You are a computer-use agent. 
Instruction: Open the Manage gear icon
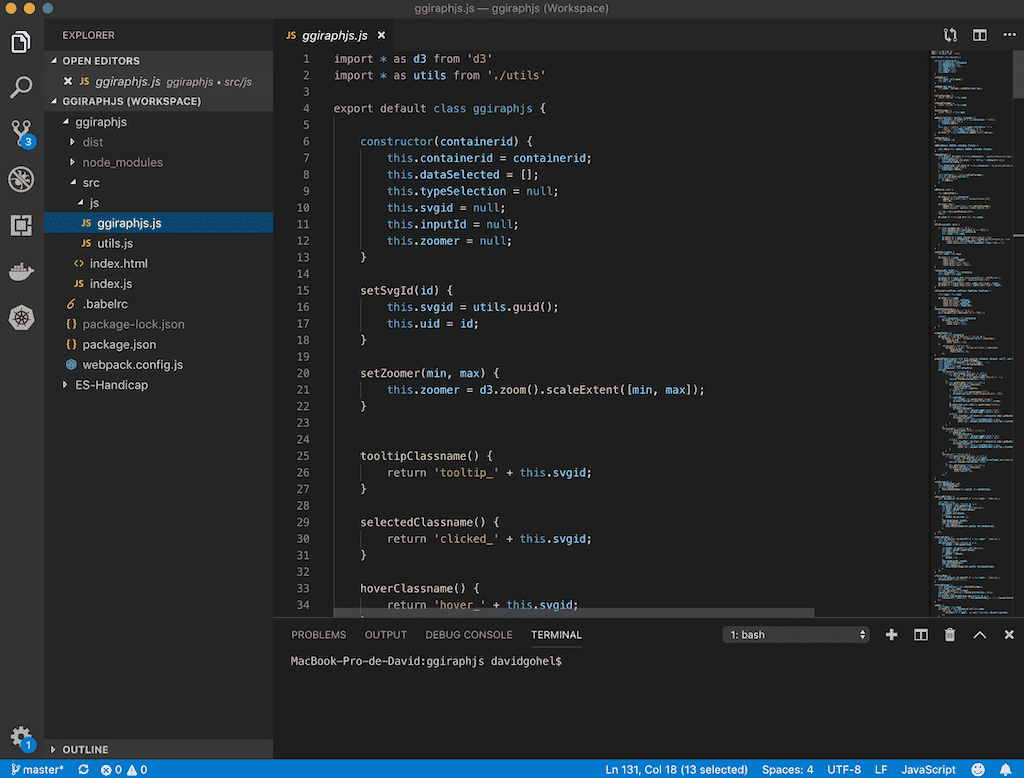click(22, 739)
